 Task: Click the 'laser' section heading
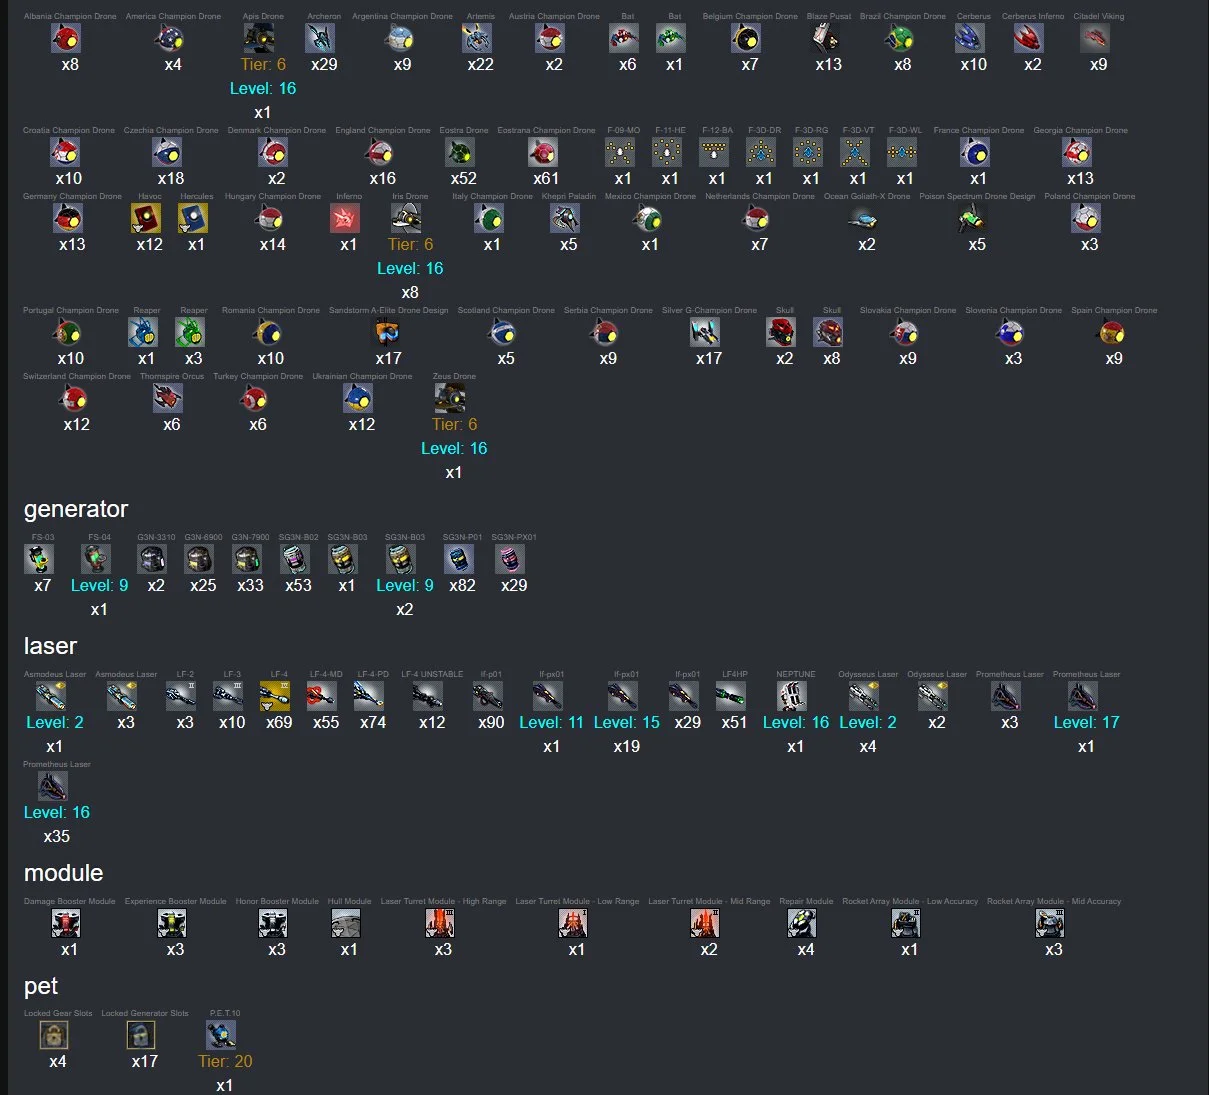[x=50, y=646]
